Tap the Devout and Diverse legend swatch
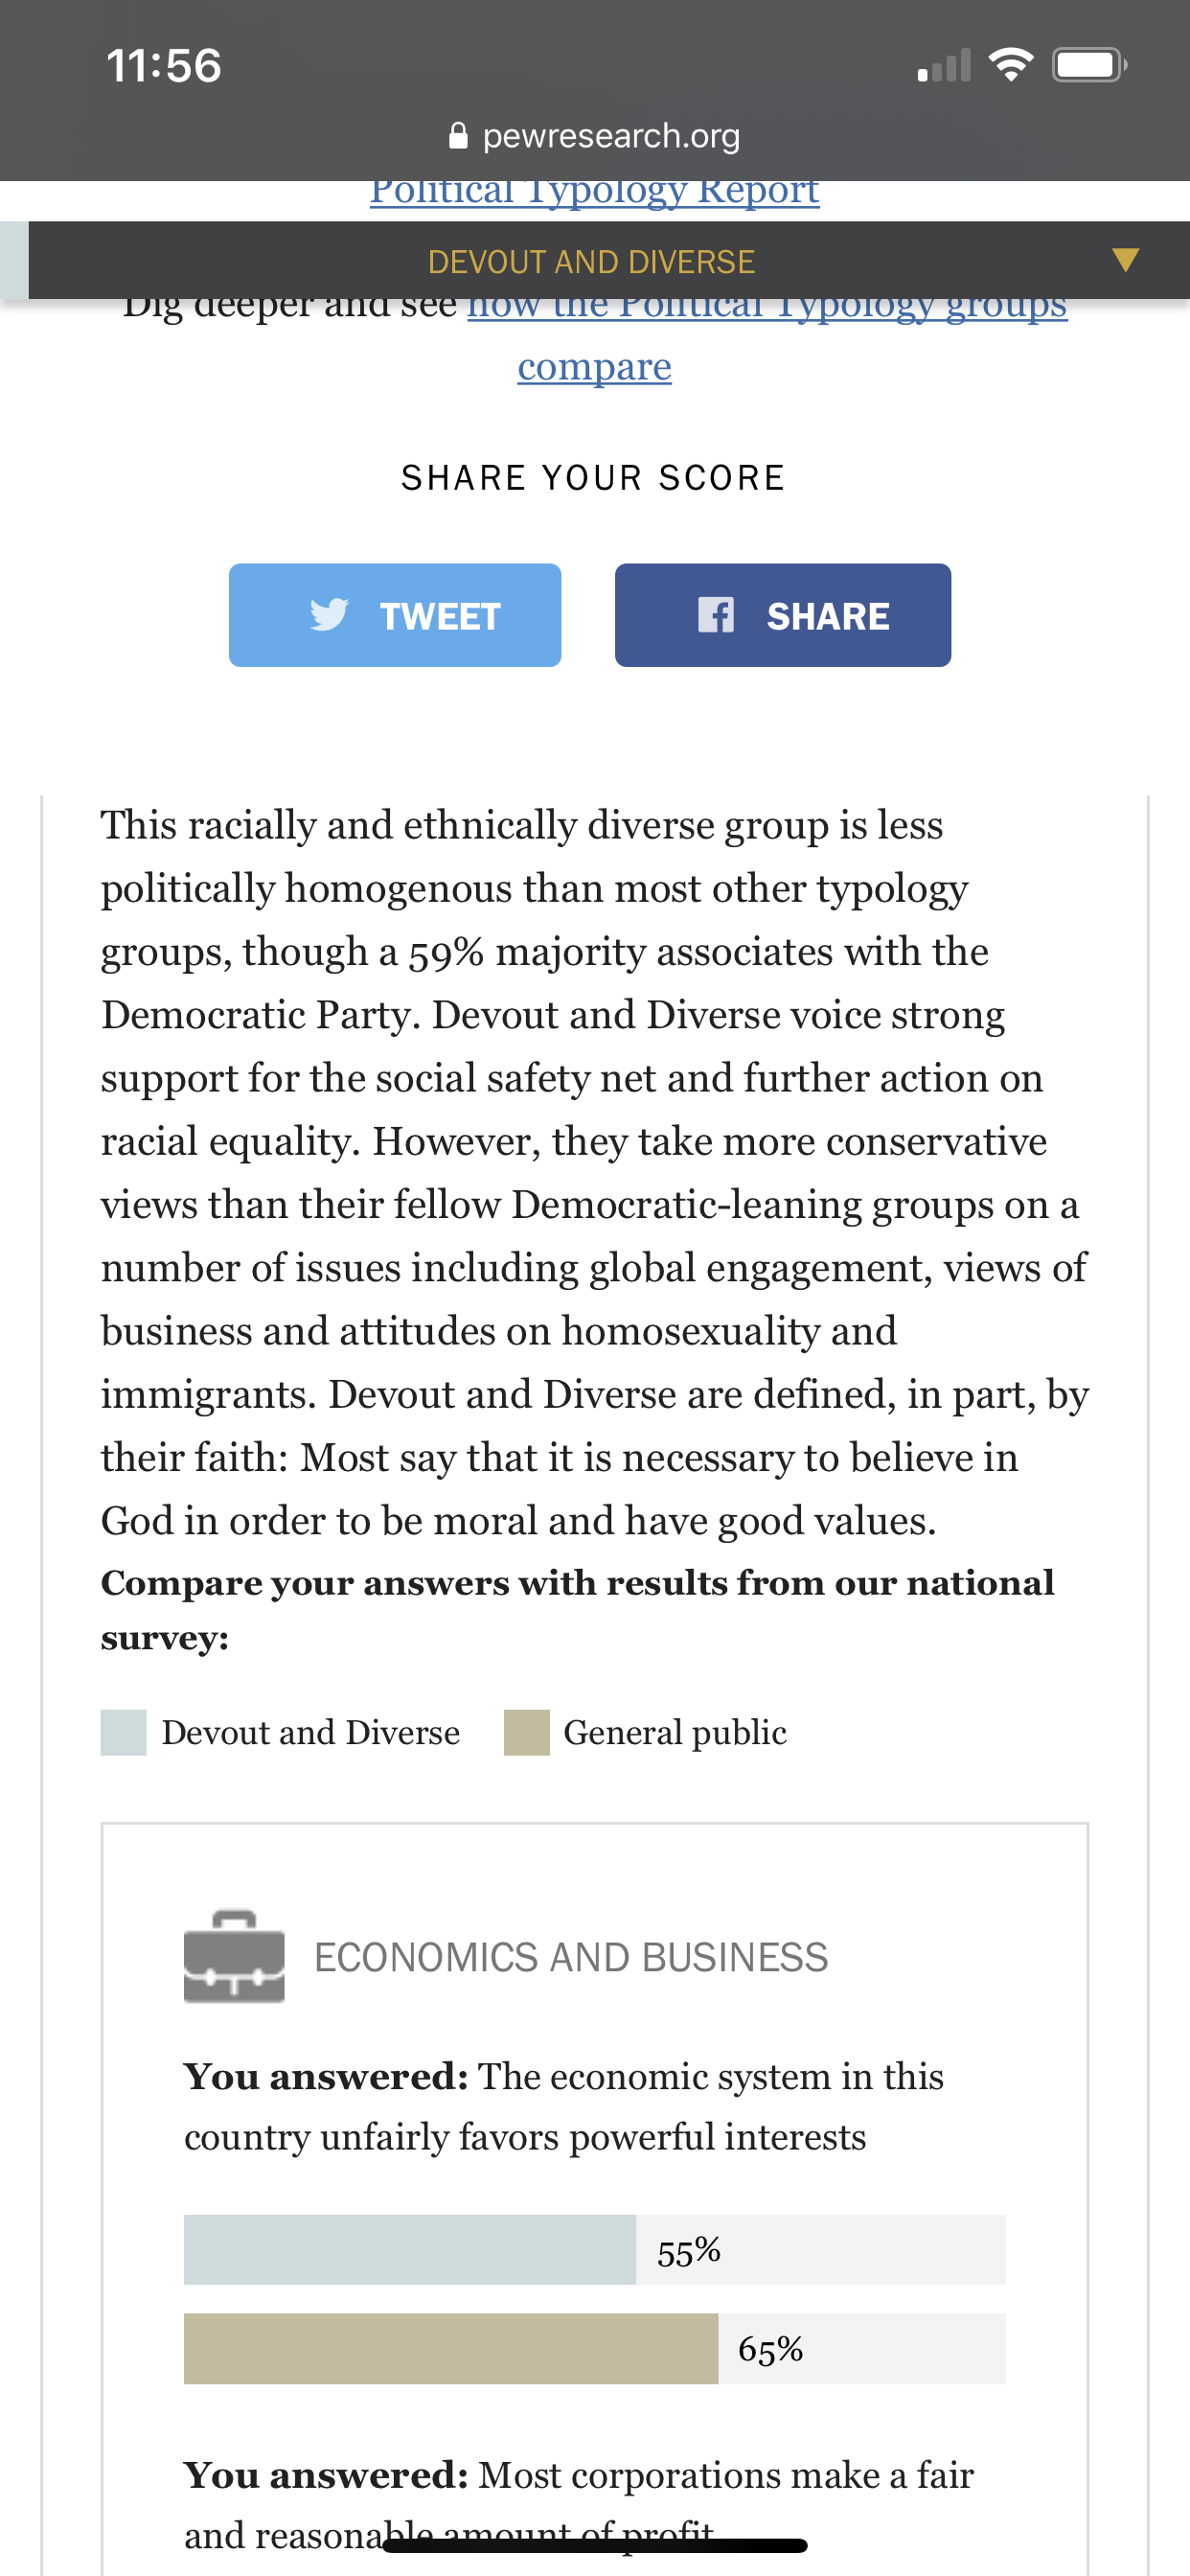Image resolution: width=1190 pixels, height=2576 pixels. [124, 1732]
